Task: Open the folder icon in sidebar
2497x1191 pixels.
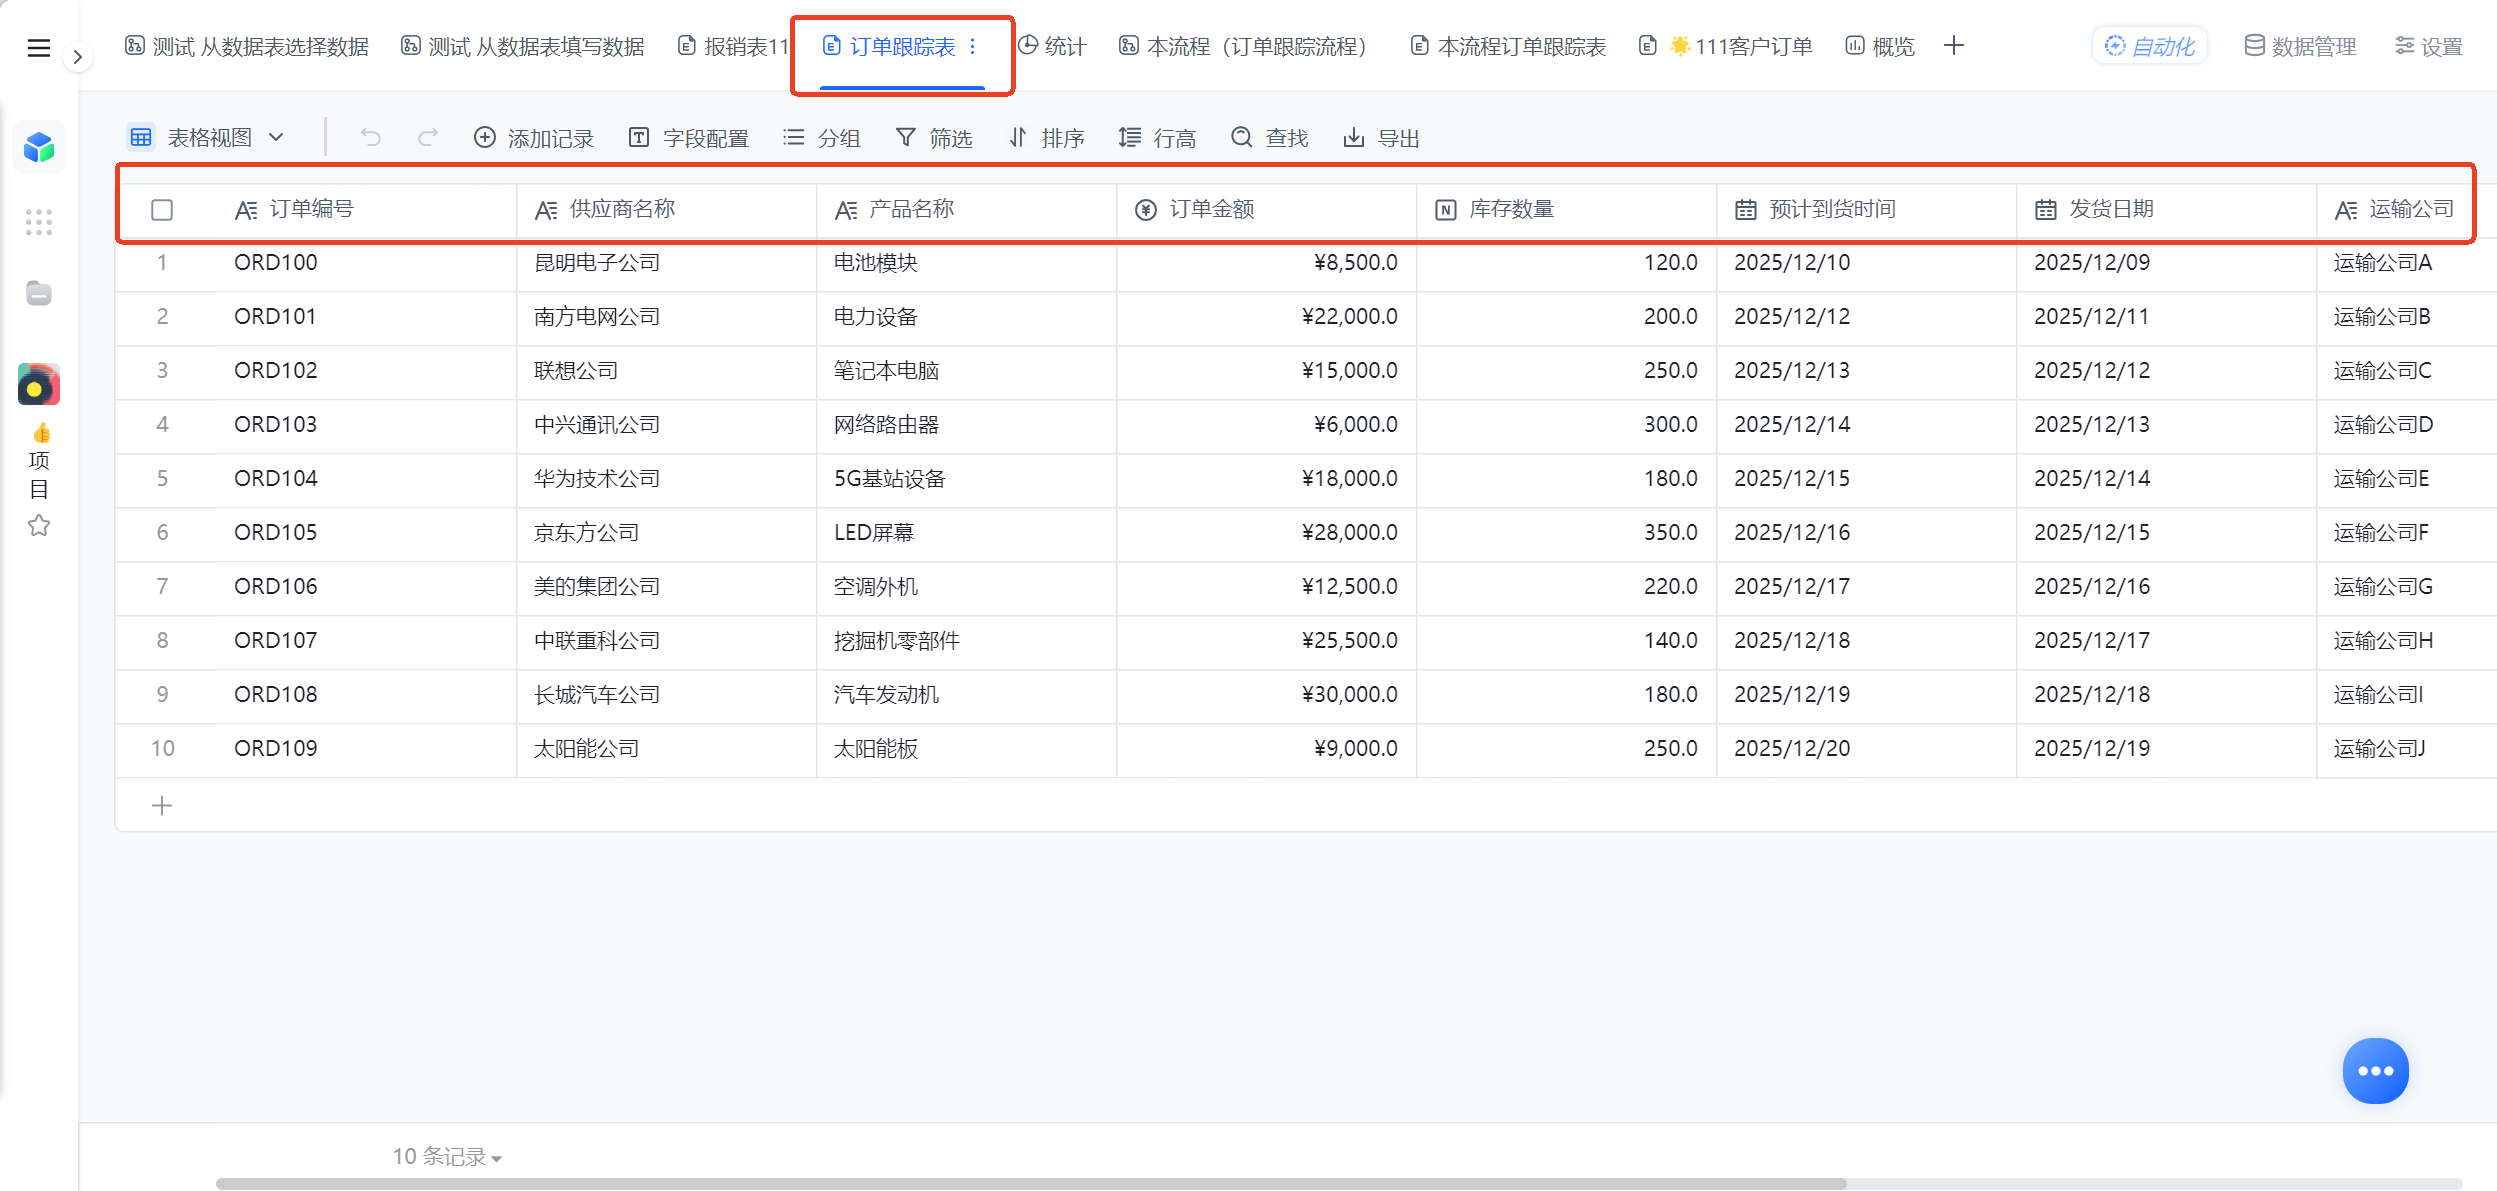Action: (x=39, y=293)
